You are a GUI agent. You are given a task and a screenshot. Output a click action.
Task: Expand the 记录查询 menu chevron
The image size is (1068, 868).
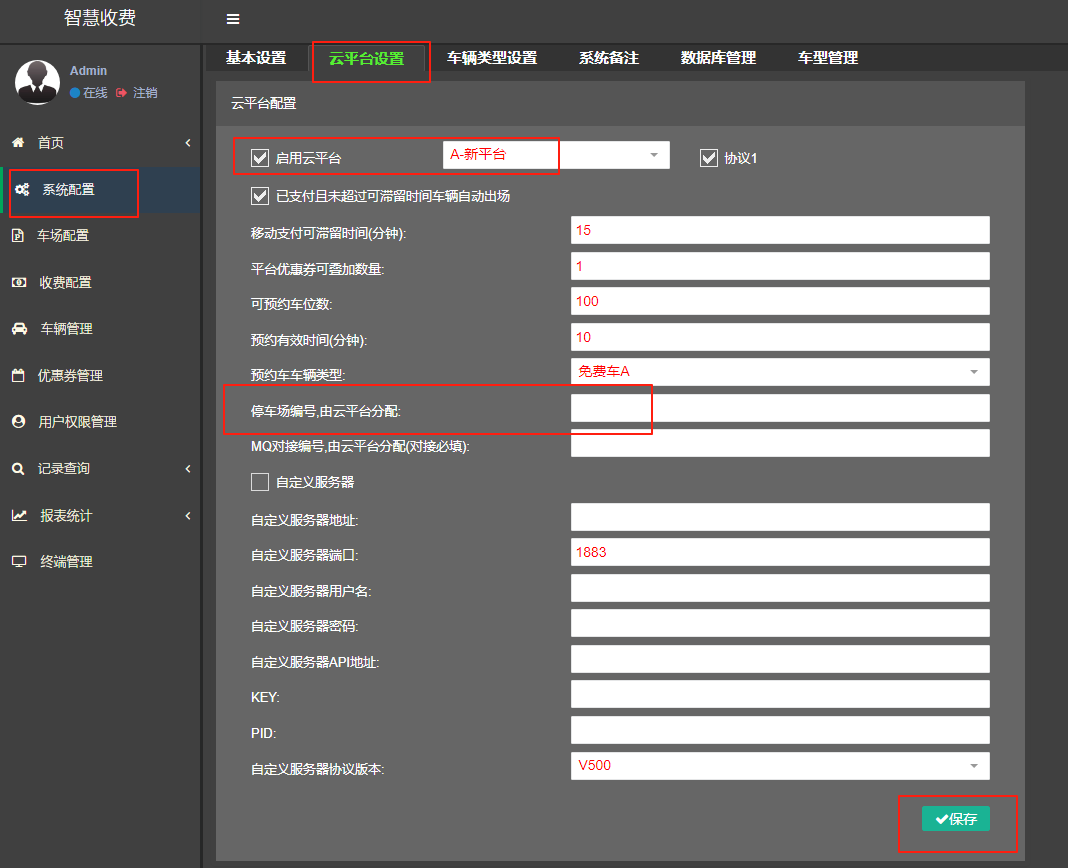pos(188,469)
